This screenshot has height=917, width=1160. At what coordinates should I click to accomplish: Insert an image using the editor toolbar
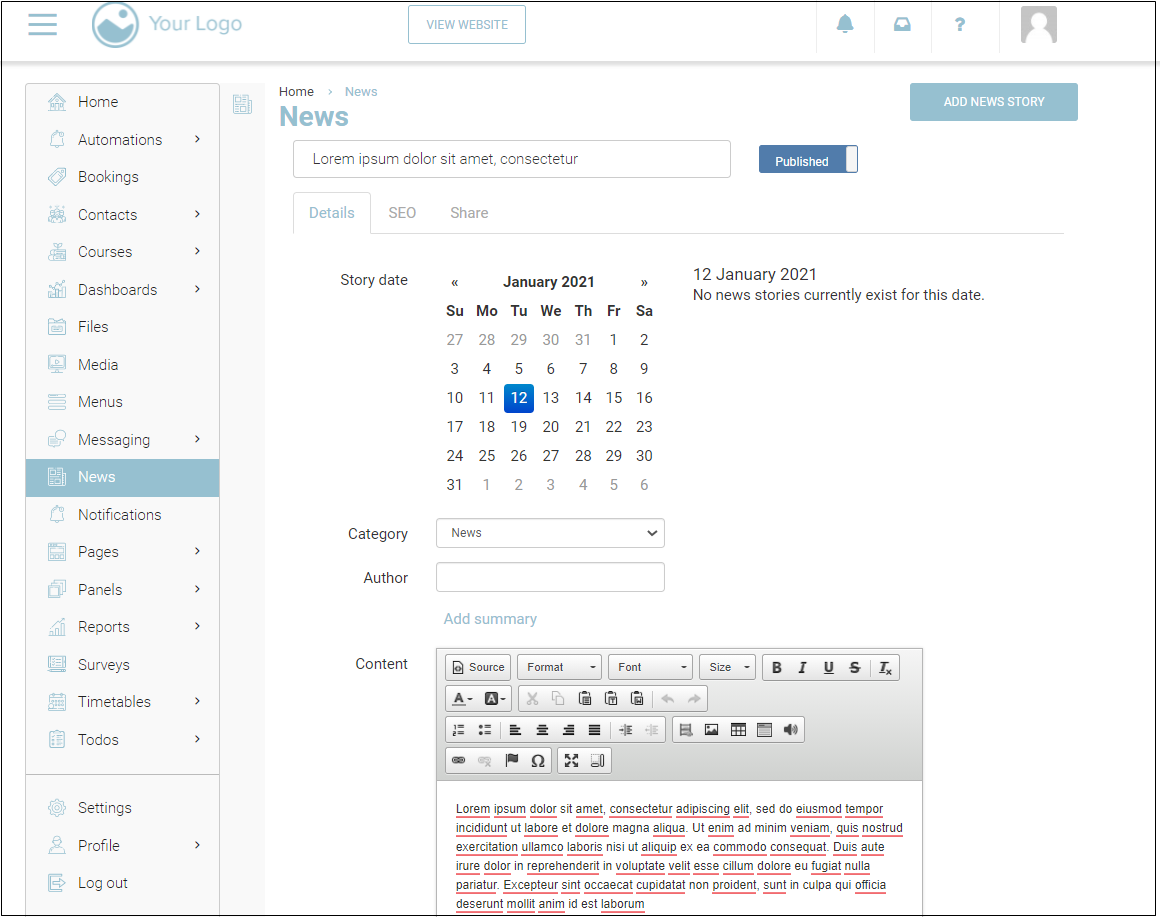[x=712, y=730]
